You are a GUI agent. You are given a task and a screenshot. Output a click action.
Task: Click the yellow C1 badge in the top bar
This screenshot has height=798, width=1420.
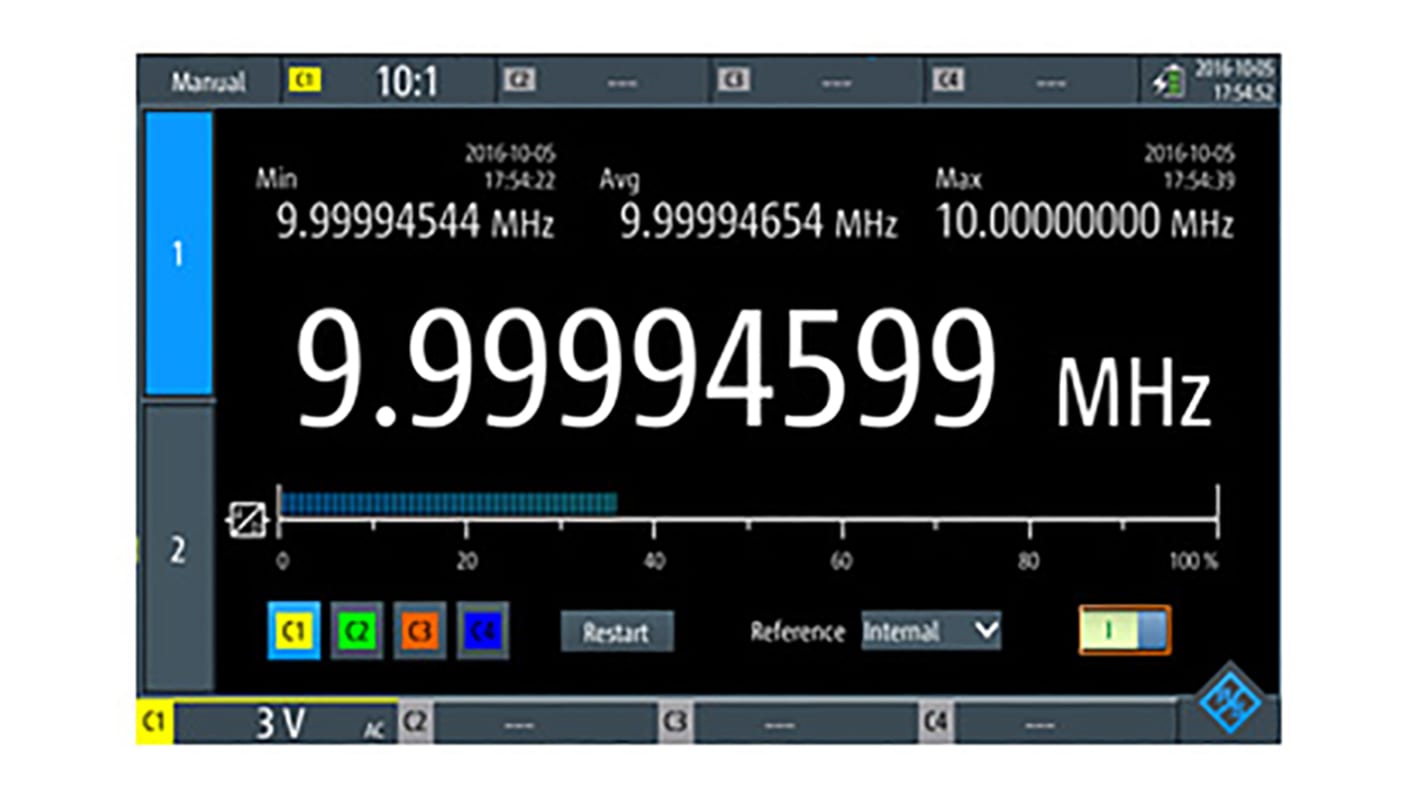[x=305, y=81]
